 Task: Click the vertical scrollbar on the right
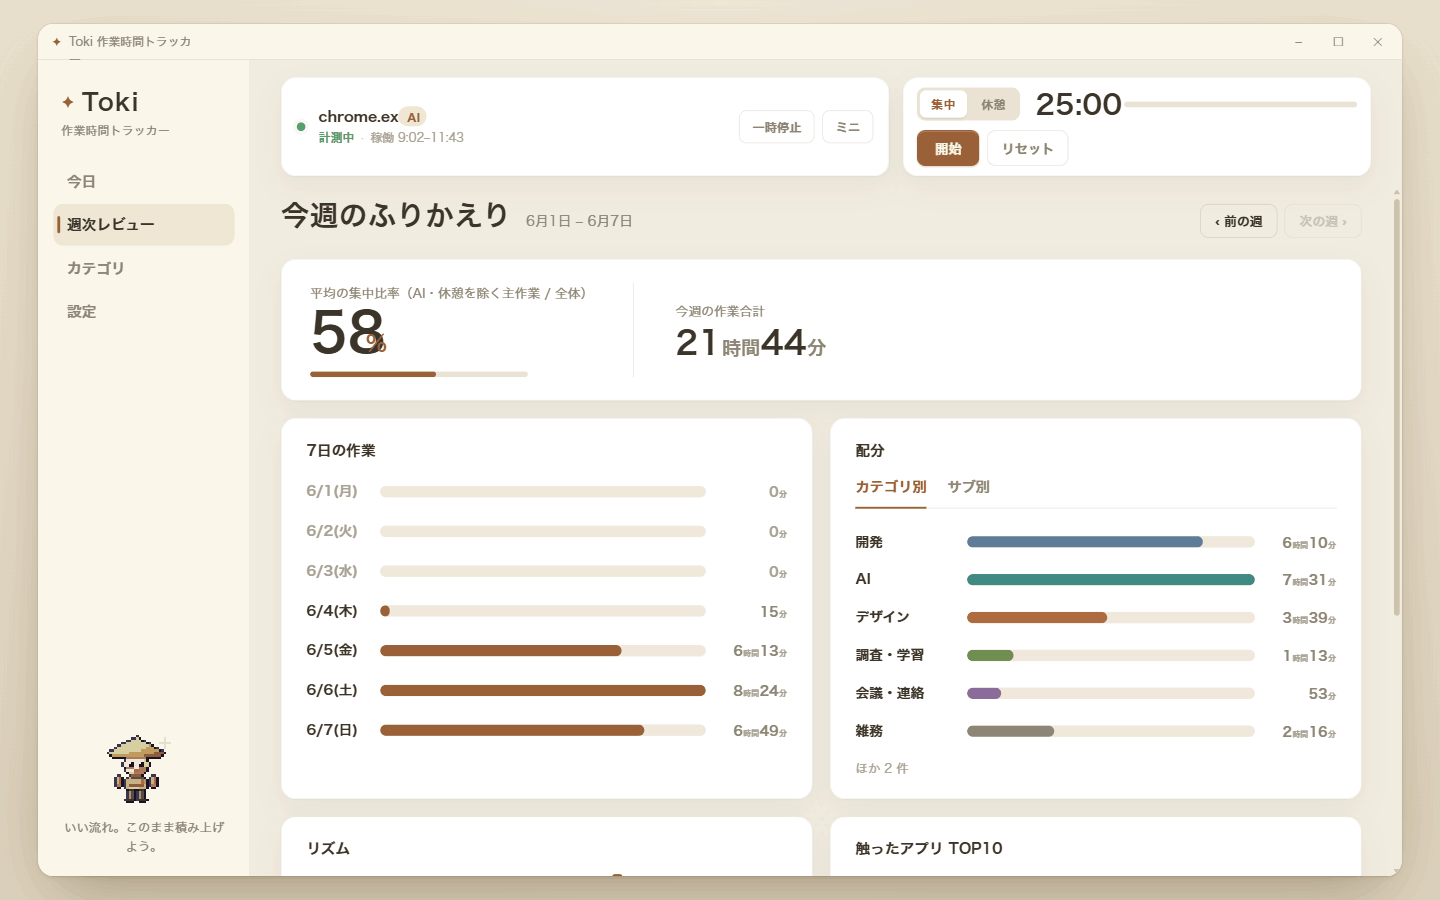[1397, 407]
